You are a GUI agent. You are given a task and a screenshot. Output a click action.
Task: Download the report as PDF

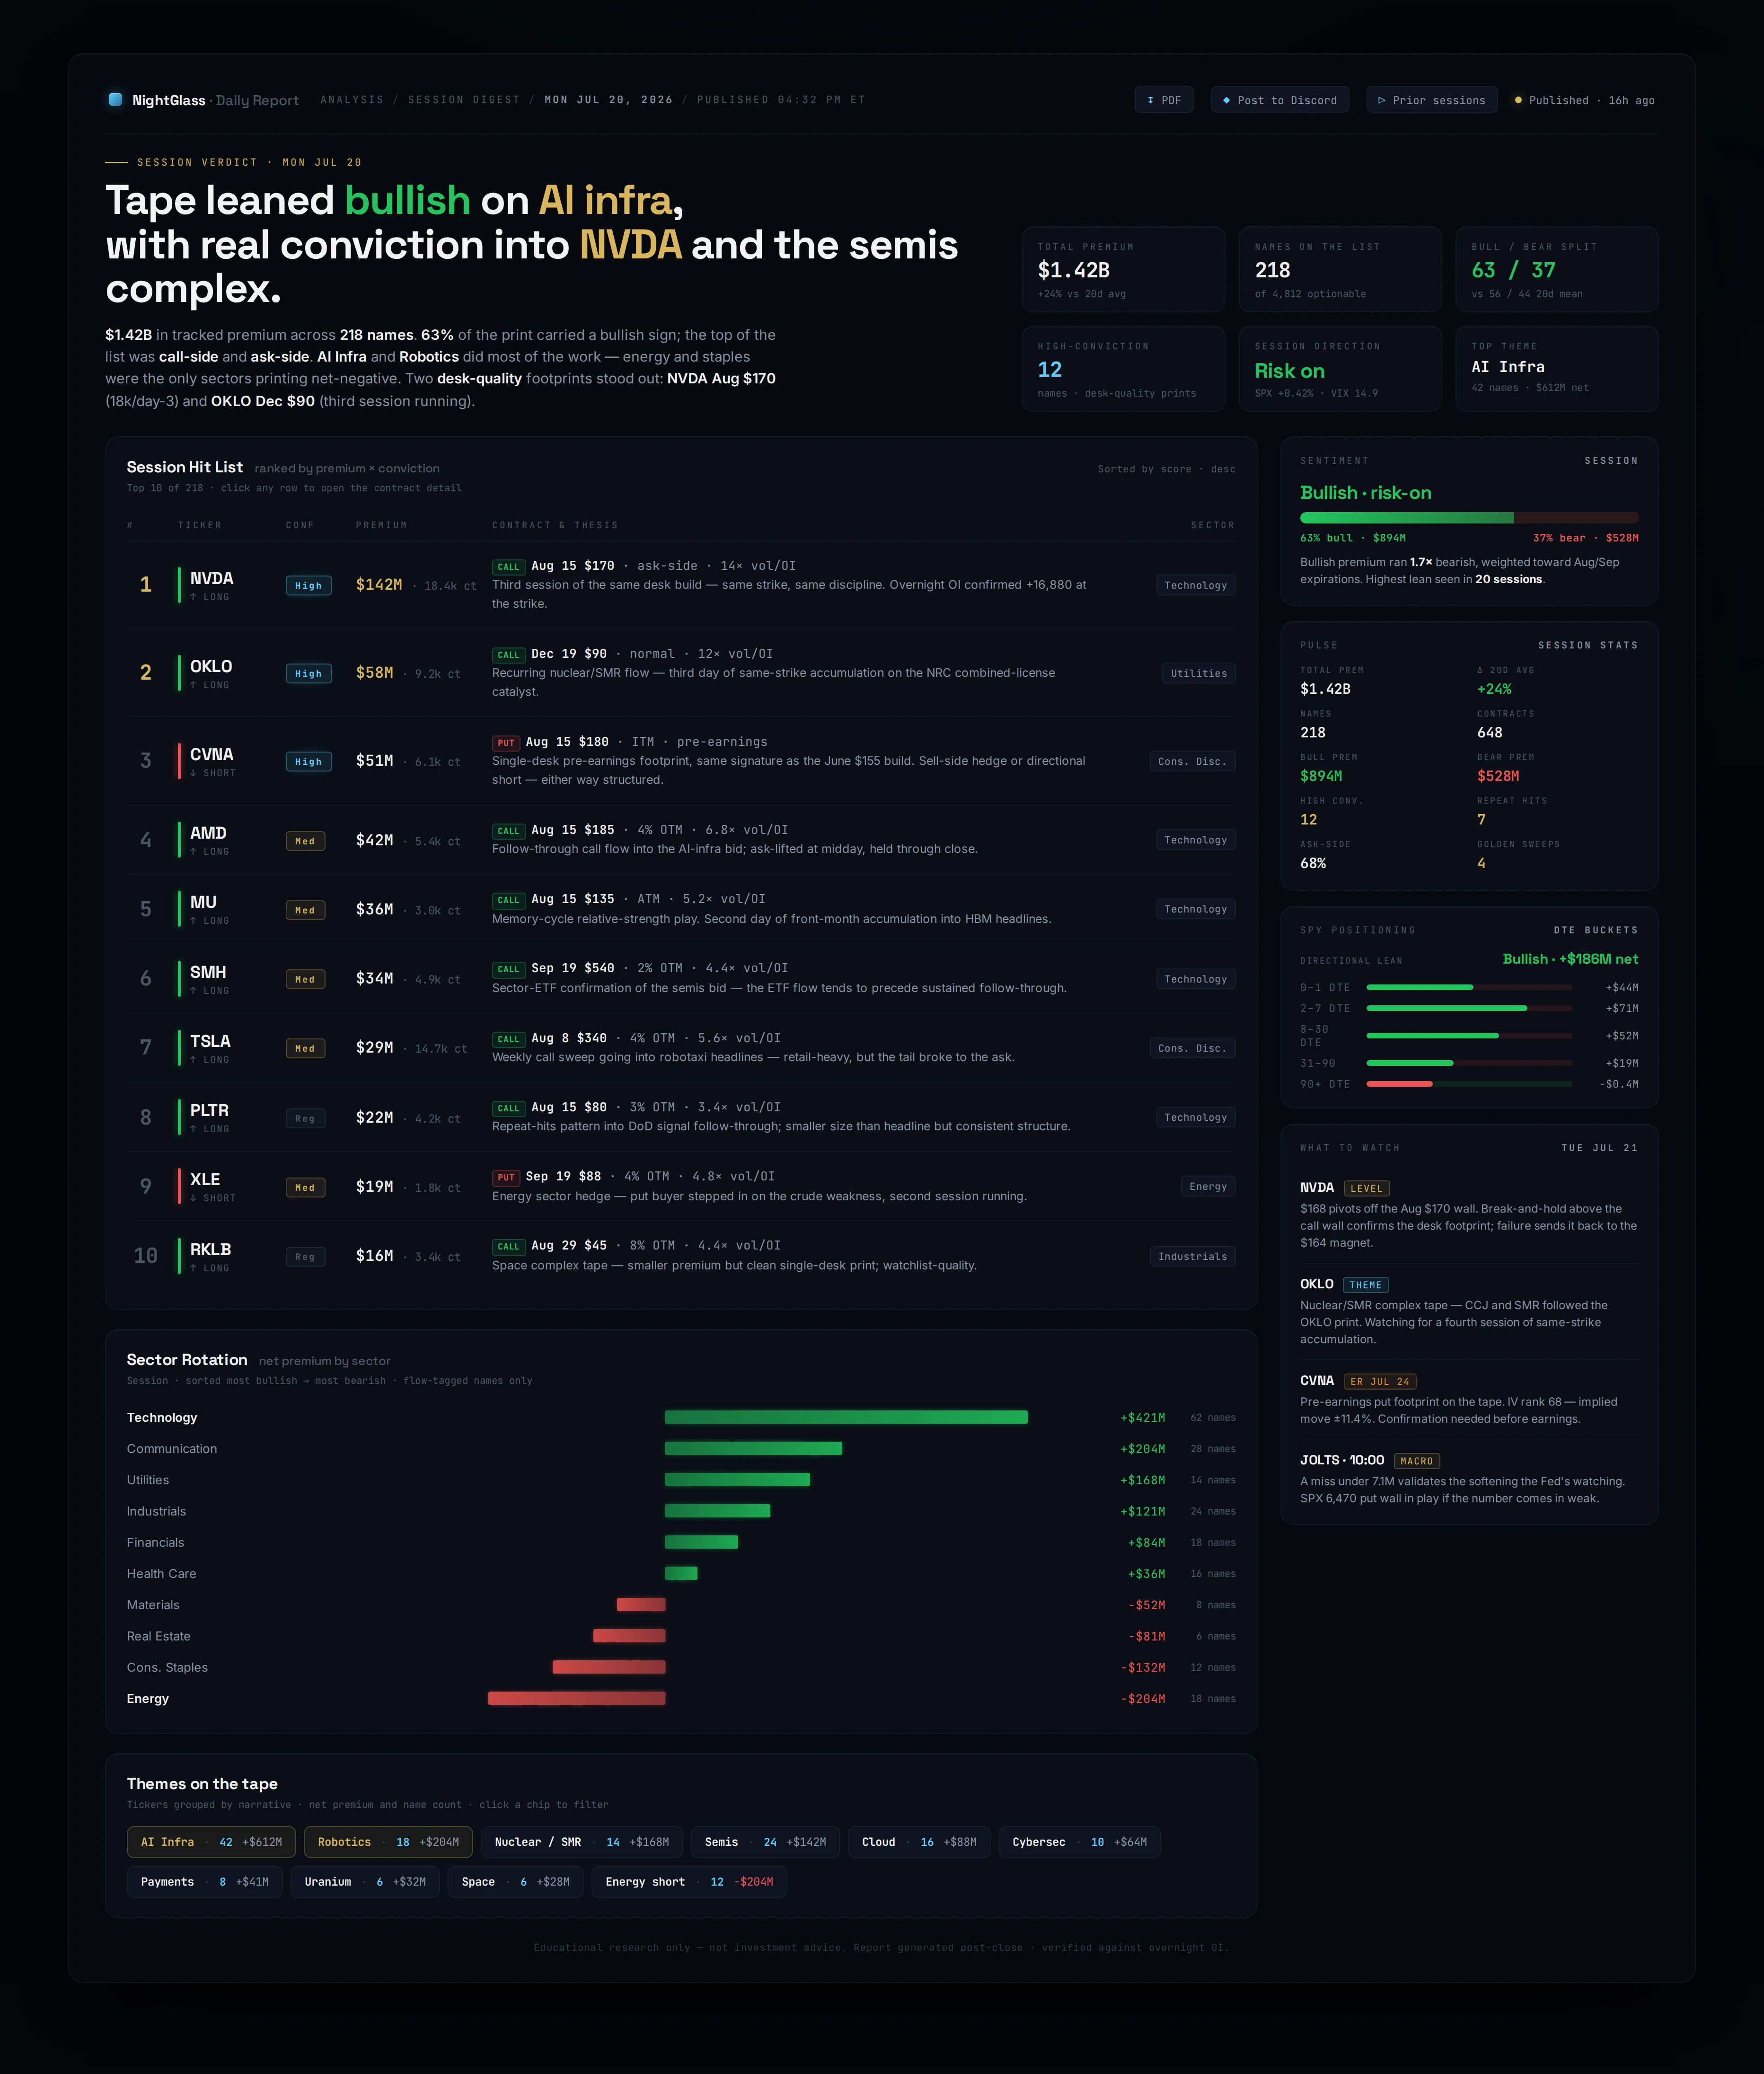pyautogui.click(x=1164, y=100)
